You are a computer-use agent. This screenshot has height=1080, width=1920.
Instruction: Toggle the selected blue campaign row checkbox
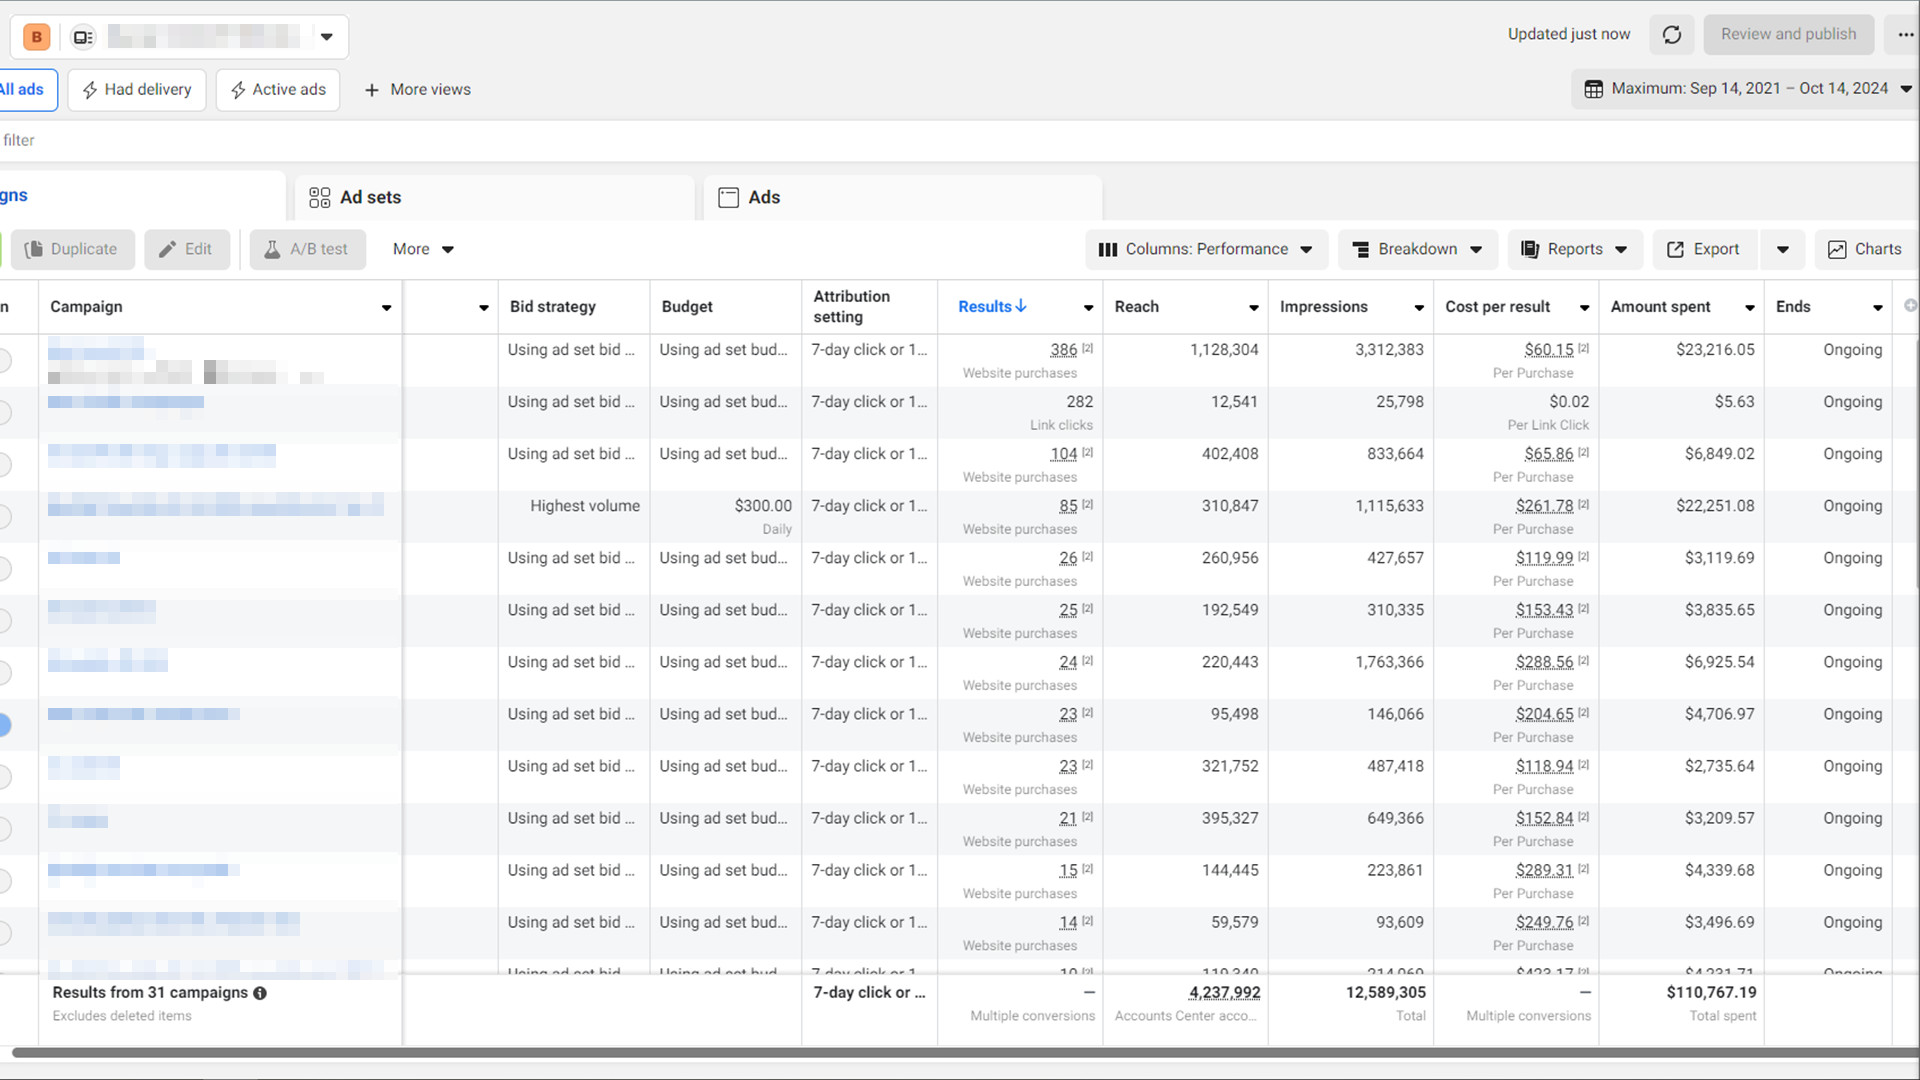pyautogui.click(x=4, y=725)
